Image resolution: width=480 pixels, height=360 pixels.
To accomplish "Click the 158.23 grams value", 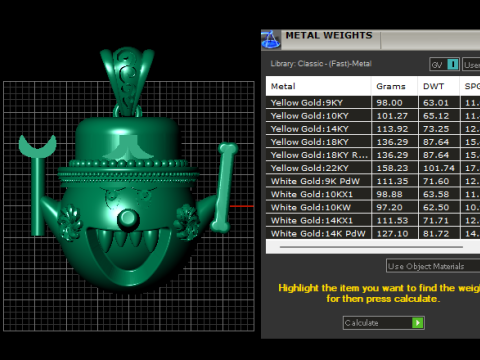I will coord(392,168).
